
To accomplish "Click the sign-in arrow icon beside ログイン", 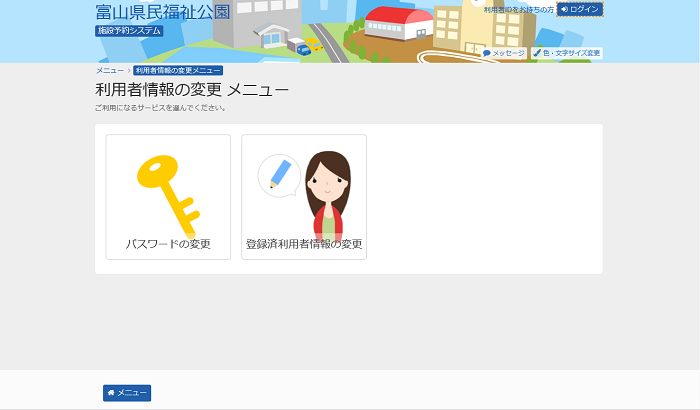I will (565, 9).
